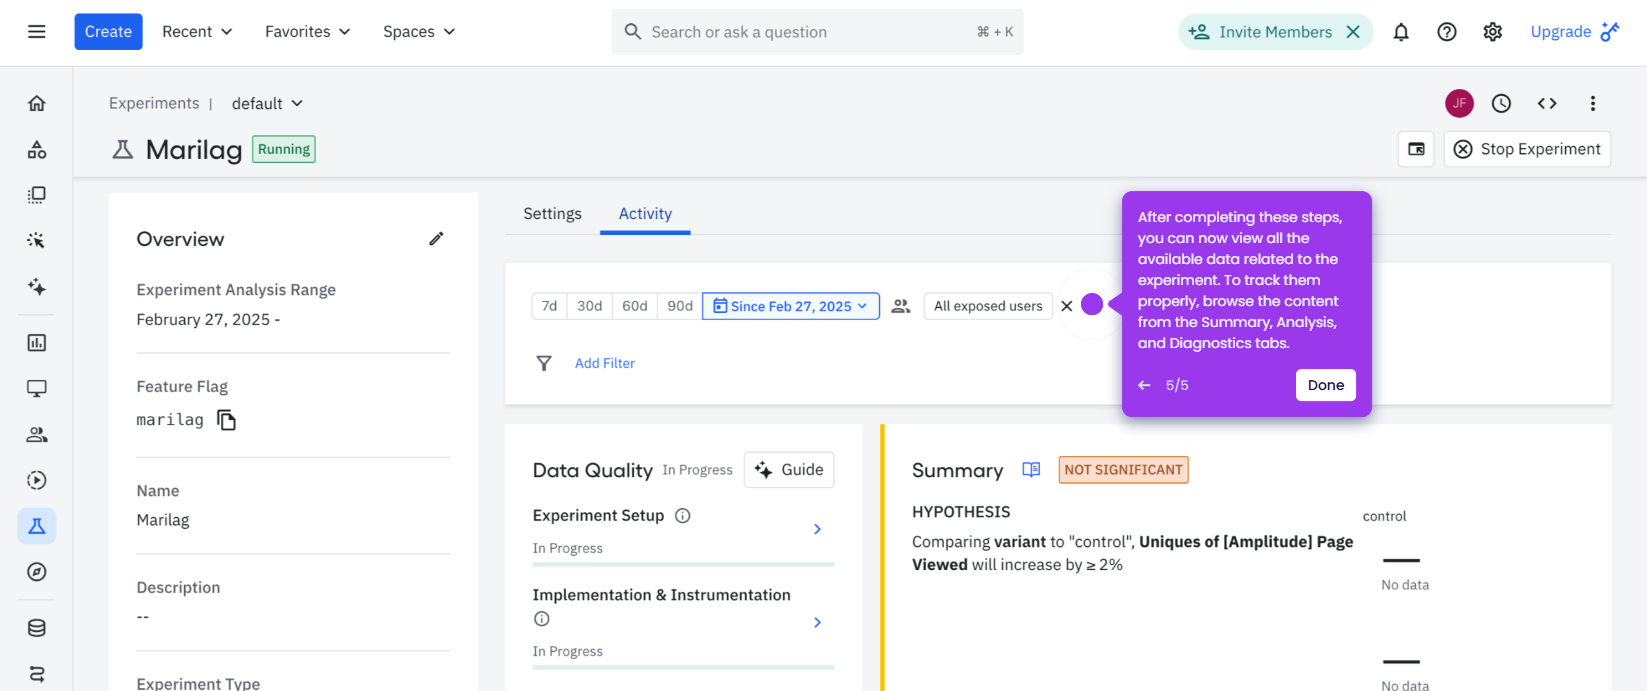This screenshot has width=1647, height=691.
Task: Open the Experiments flask icon in sidebar
Action: click(37, 526)
